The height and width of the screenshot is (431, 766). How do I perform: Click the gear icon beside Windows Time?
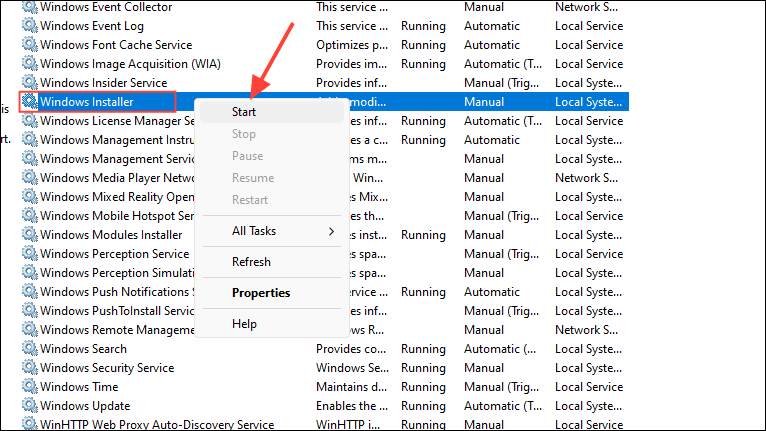[x=30, y=387]
